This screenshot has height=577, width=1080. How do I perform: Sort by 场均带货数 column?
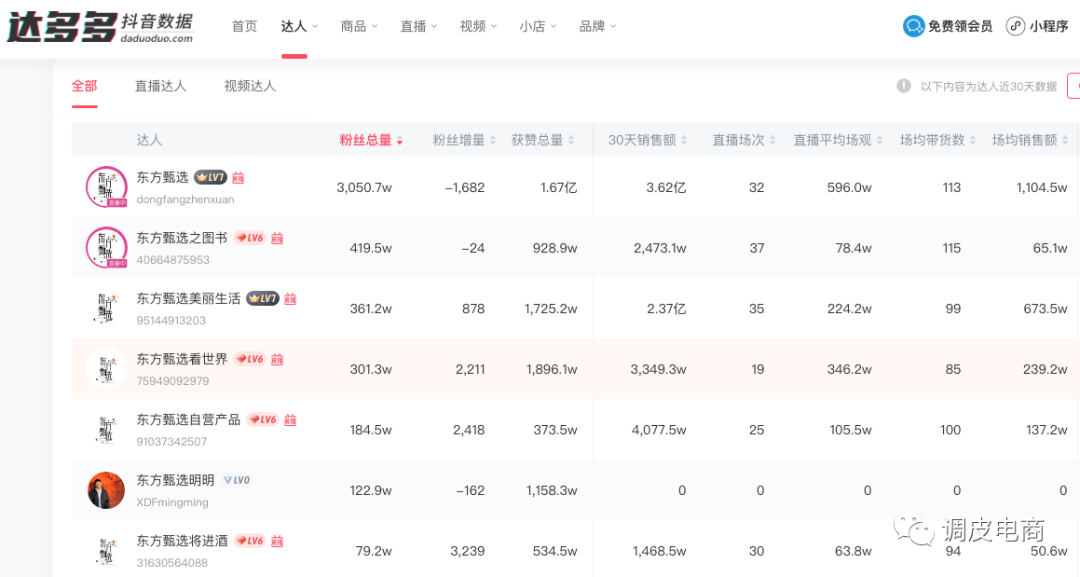click(937, 140)
